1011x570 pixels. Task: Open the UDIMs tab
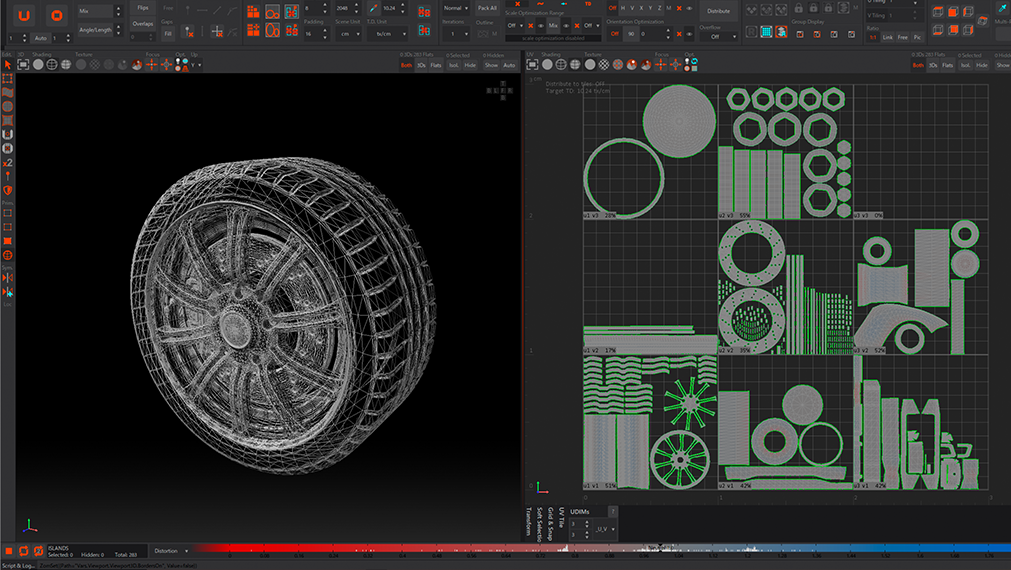point(580,512)
